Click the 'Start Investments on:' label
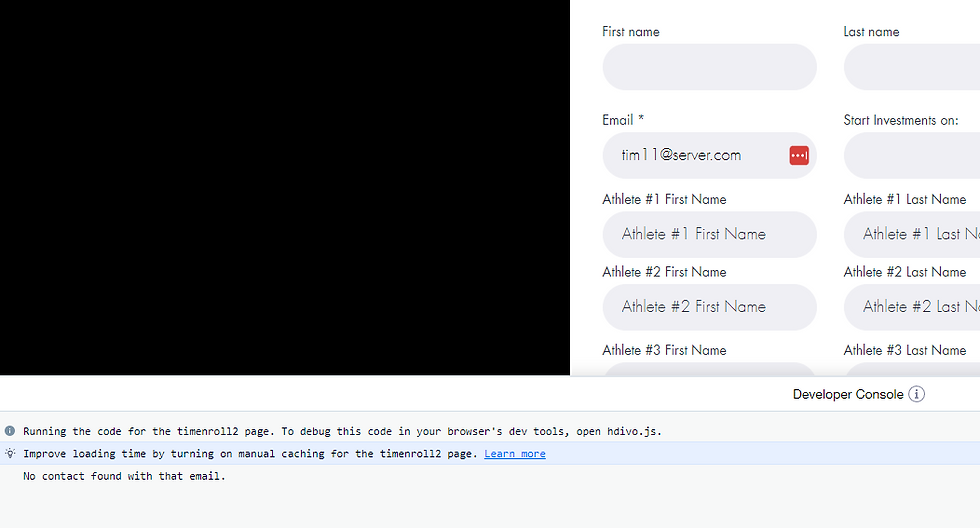The image size is (980, 528). [901, 120]
